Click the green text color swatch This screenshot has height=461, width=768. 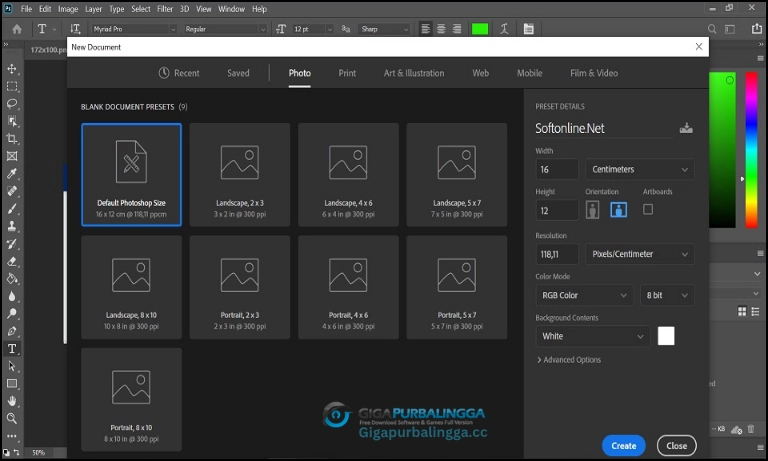[x=480, y=29]
